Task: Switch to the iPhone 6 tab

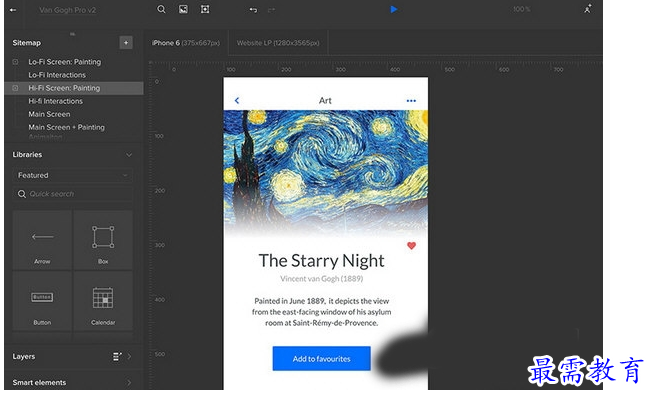Action: coord(186,43)
